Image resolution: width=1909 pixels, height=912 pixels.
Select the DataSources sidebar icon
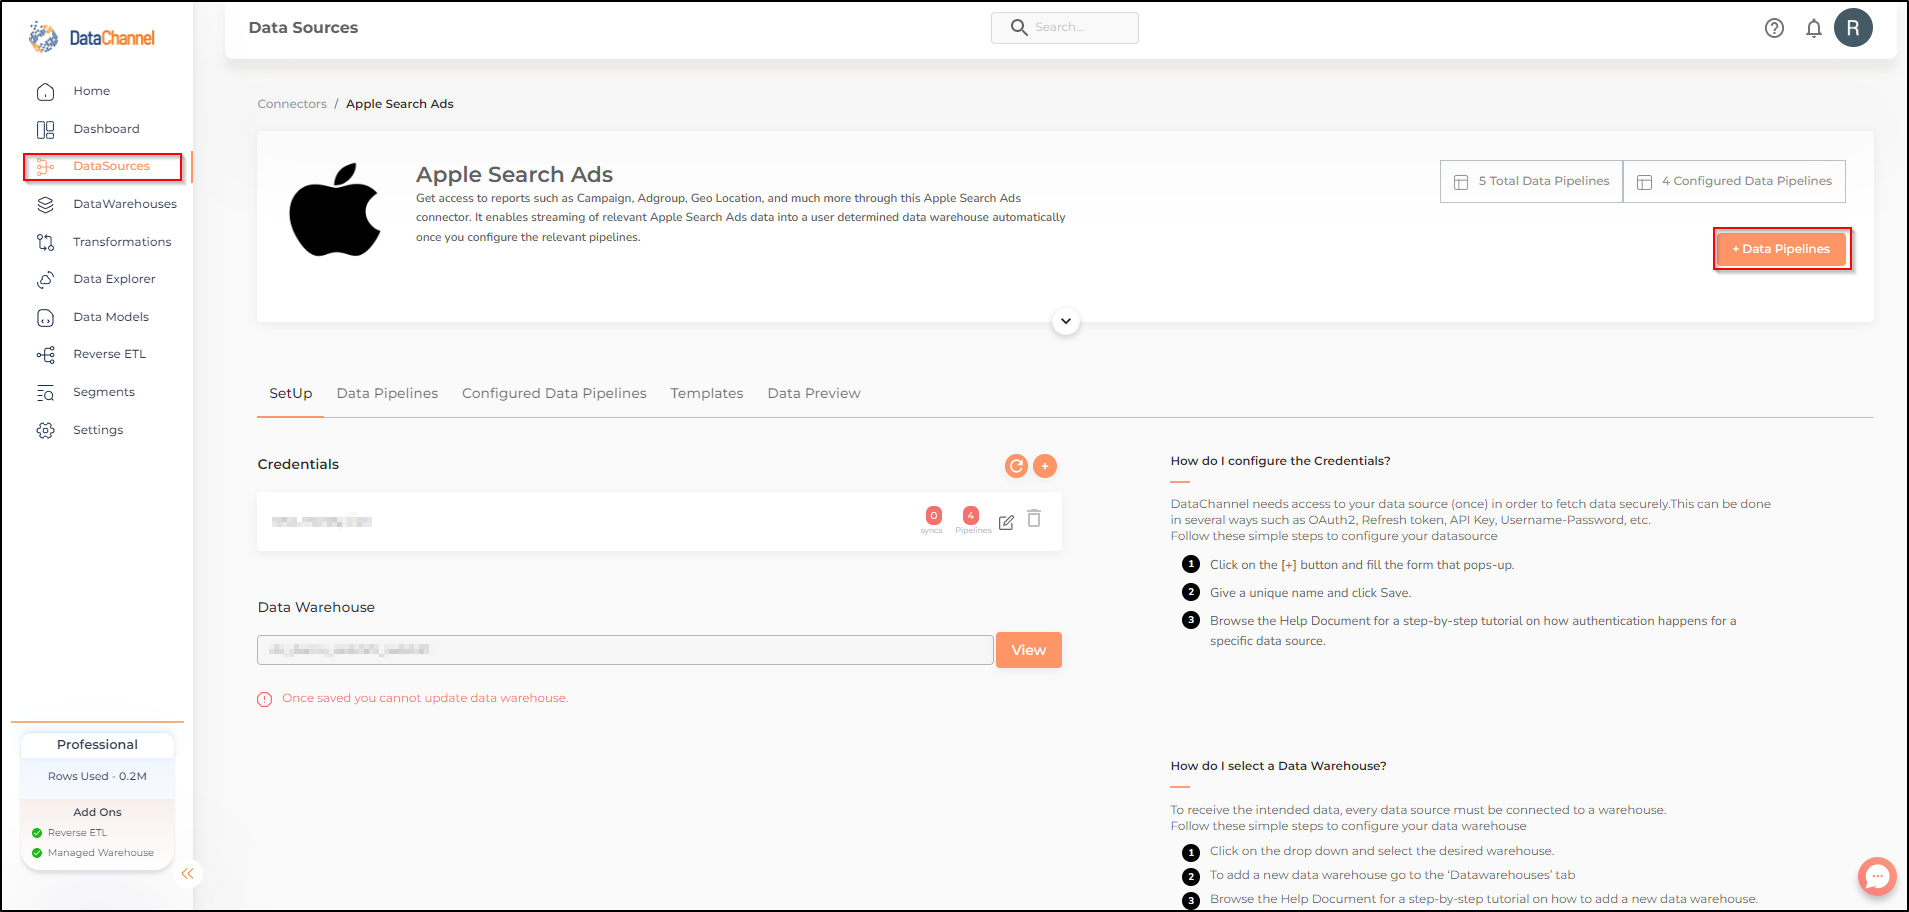click(x=45, y=166)
